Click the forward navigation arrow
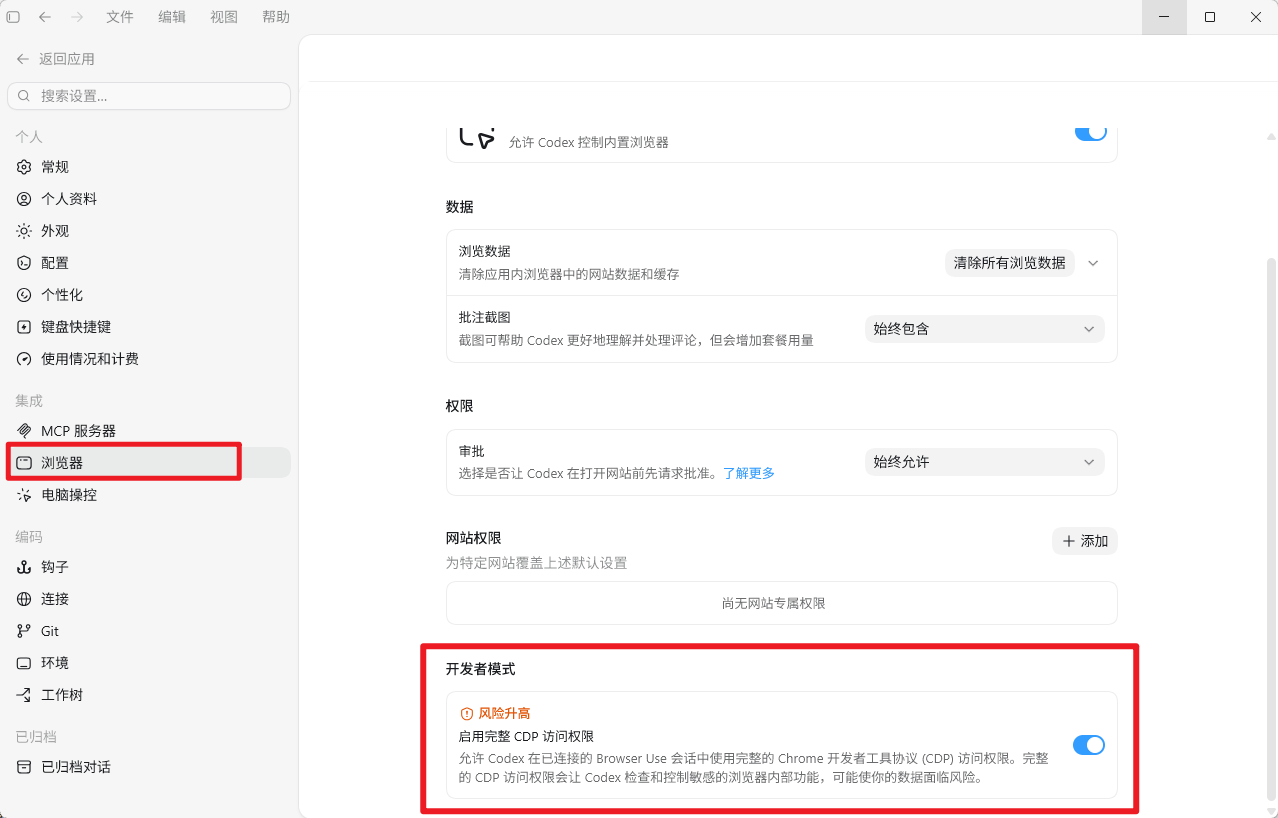 (77, 17)
